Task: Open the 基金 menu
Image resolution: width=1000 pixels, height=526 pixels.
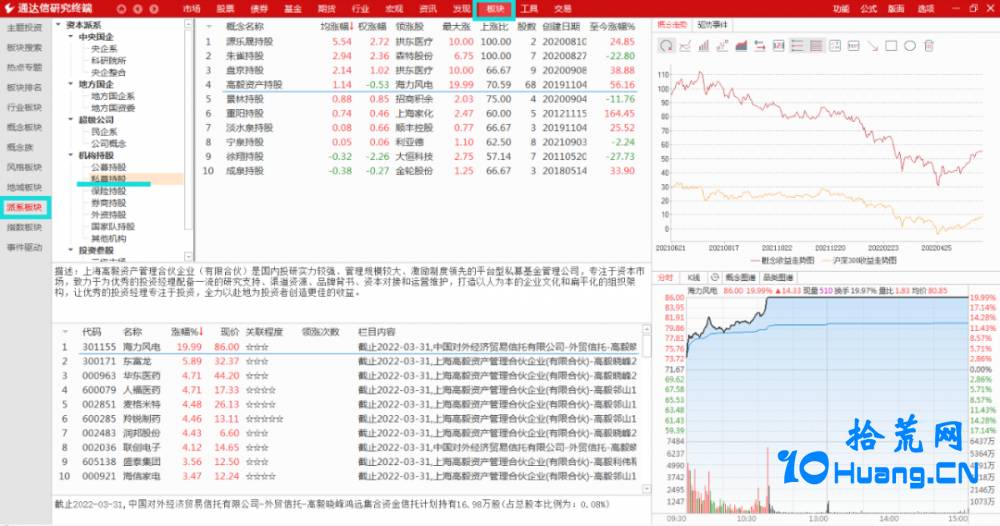Action: [293, 9]
